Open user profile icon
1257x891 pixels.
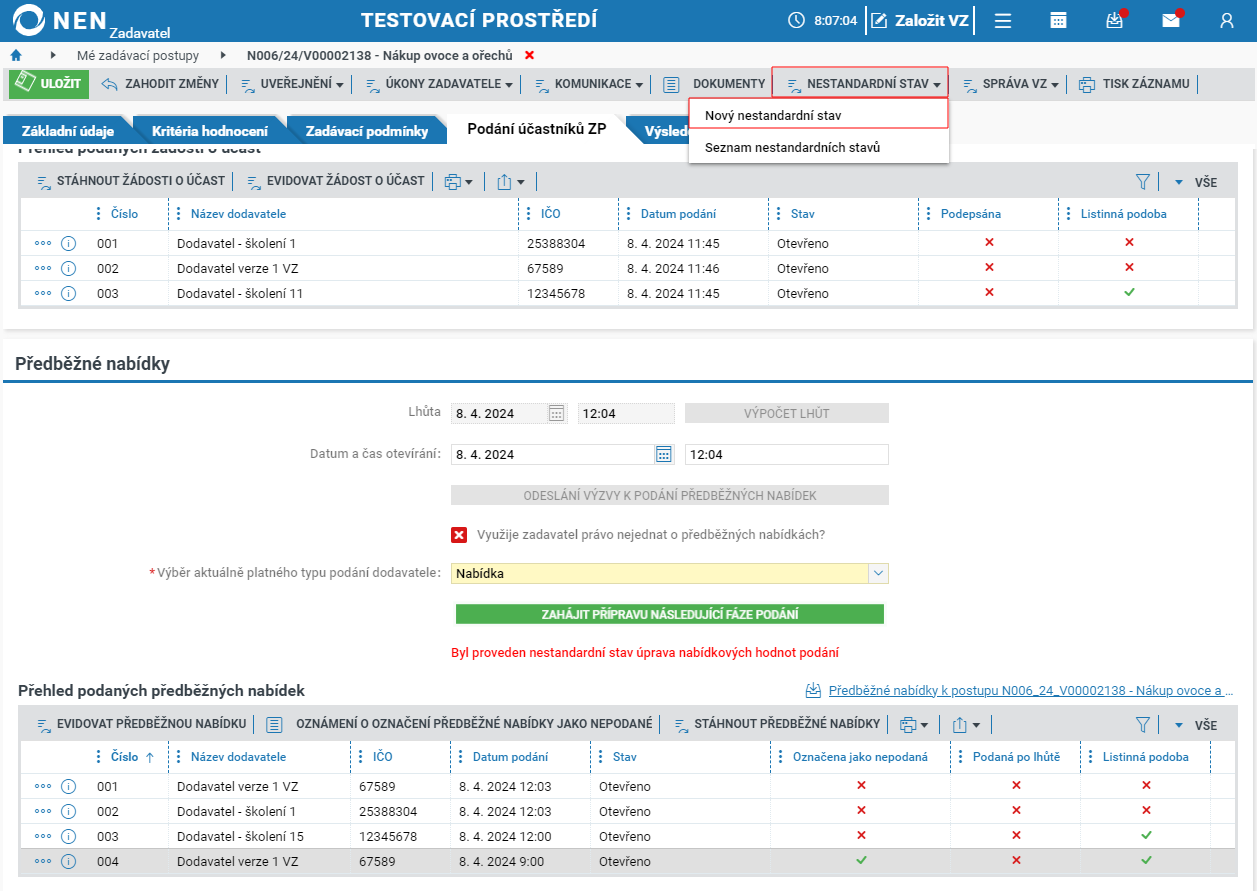tap(1227, 20)
